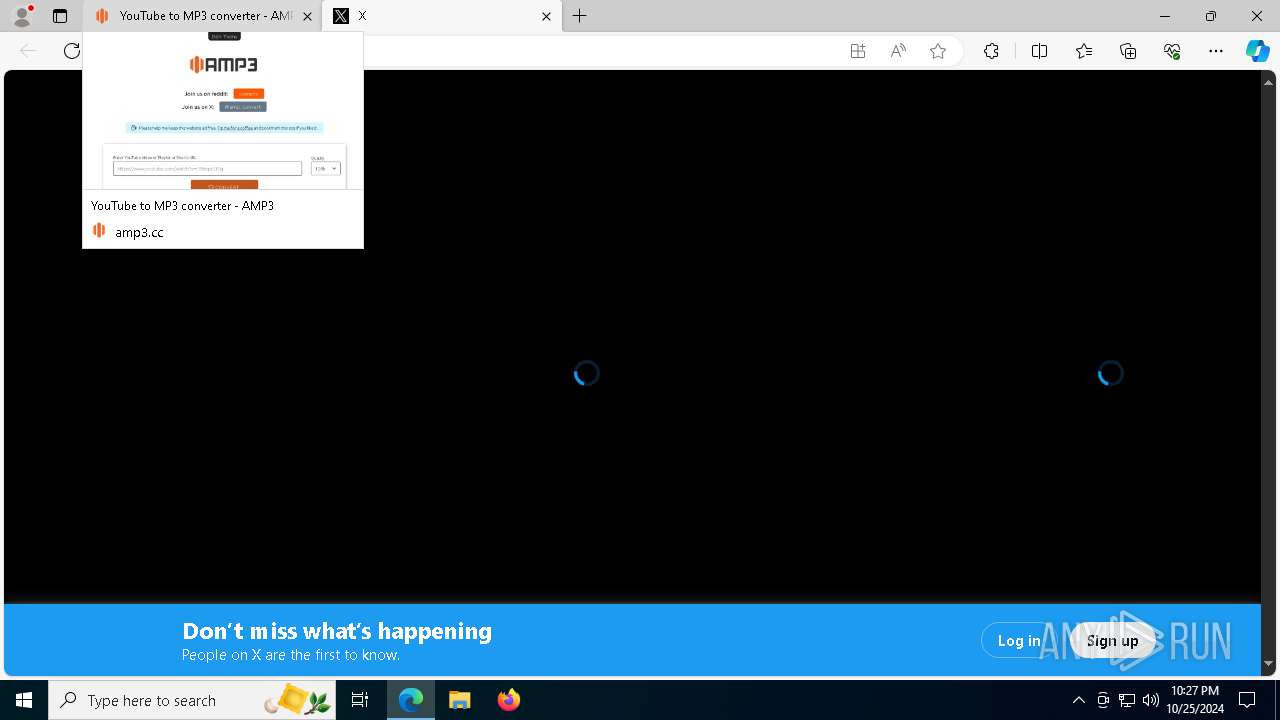1280x720 pixels.
Task: Click the App available install icon
Action: [857, 51]
